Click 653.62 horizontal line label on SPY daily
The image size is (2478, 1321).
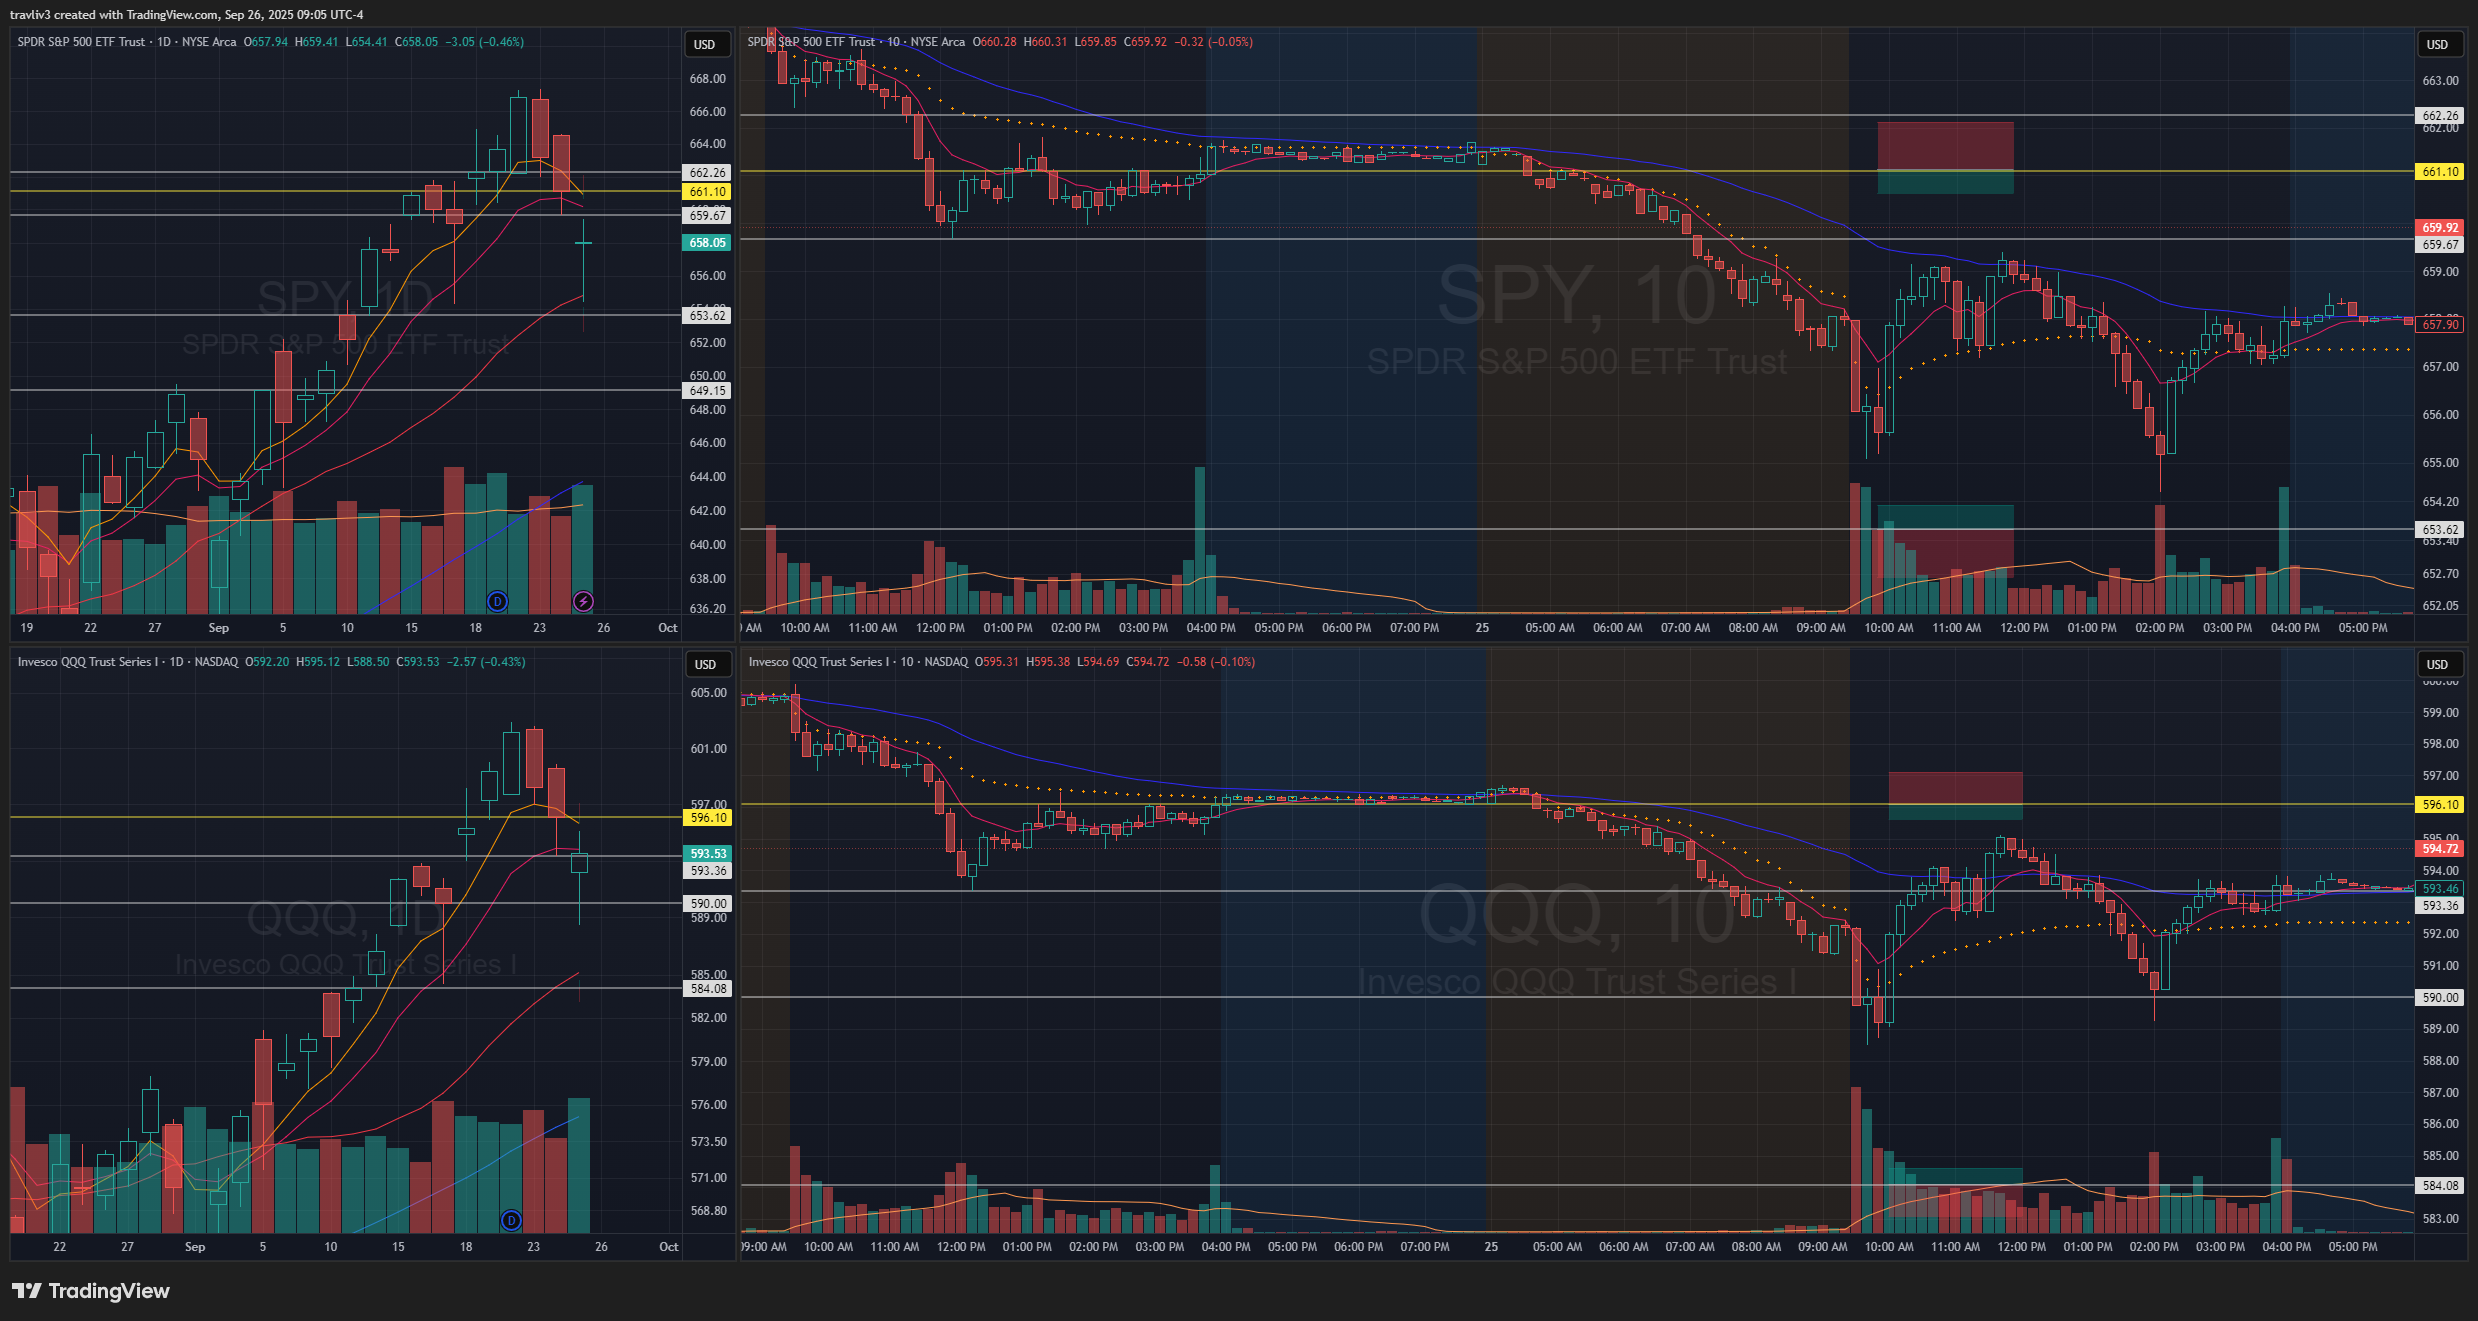(x=707, y=316)
